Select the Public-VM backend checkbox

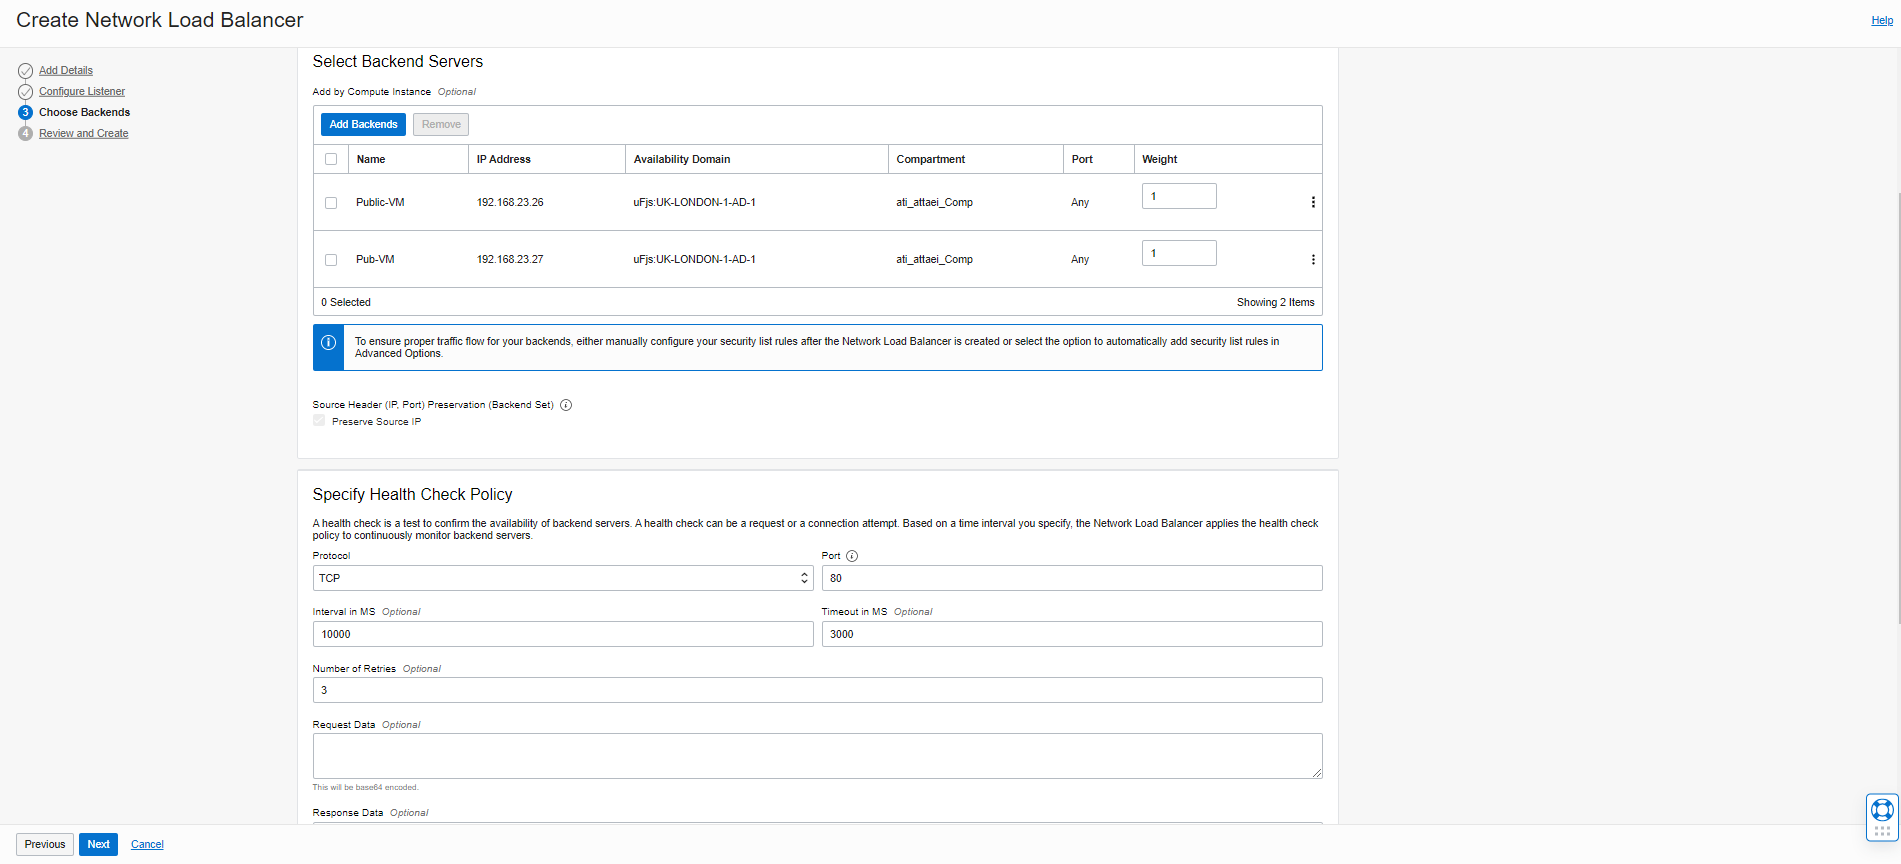click(x=331, y=203)
